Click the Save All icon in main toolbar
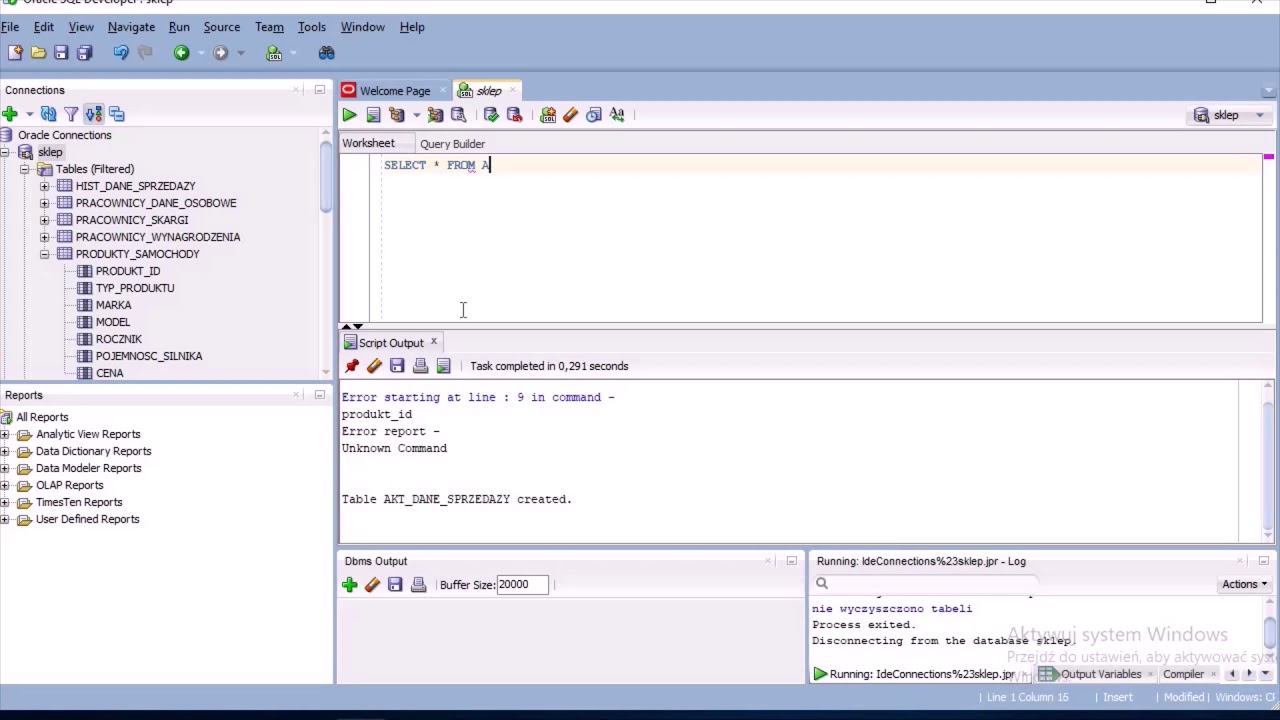This screenshot has width=1280, height=720. tap(85, 53)
